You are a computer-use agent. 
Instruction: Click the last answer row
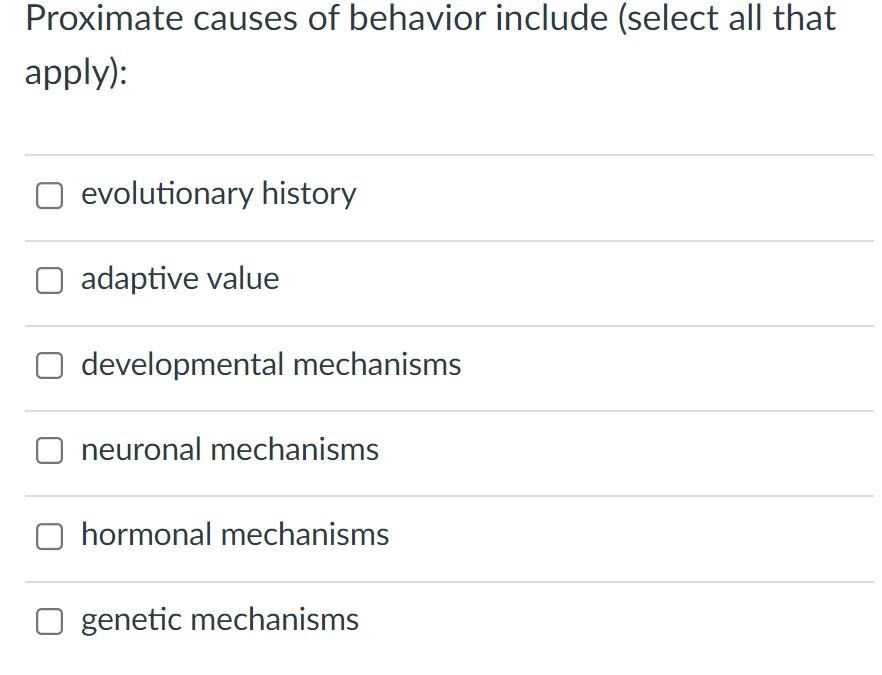[x=440, y=620]
